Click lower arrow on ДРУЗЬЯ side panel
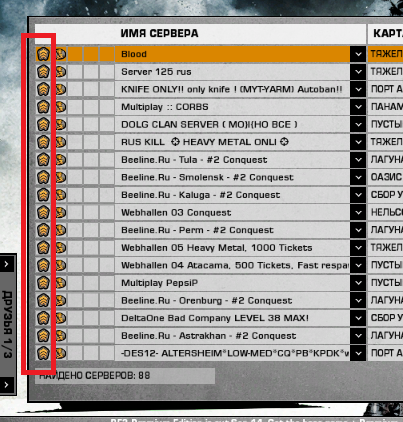The image size is (403, 422). click(x=7, y=385)
